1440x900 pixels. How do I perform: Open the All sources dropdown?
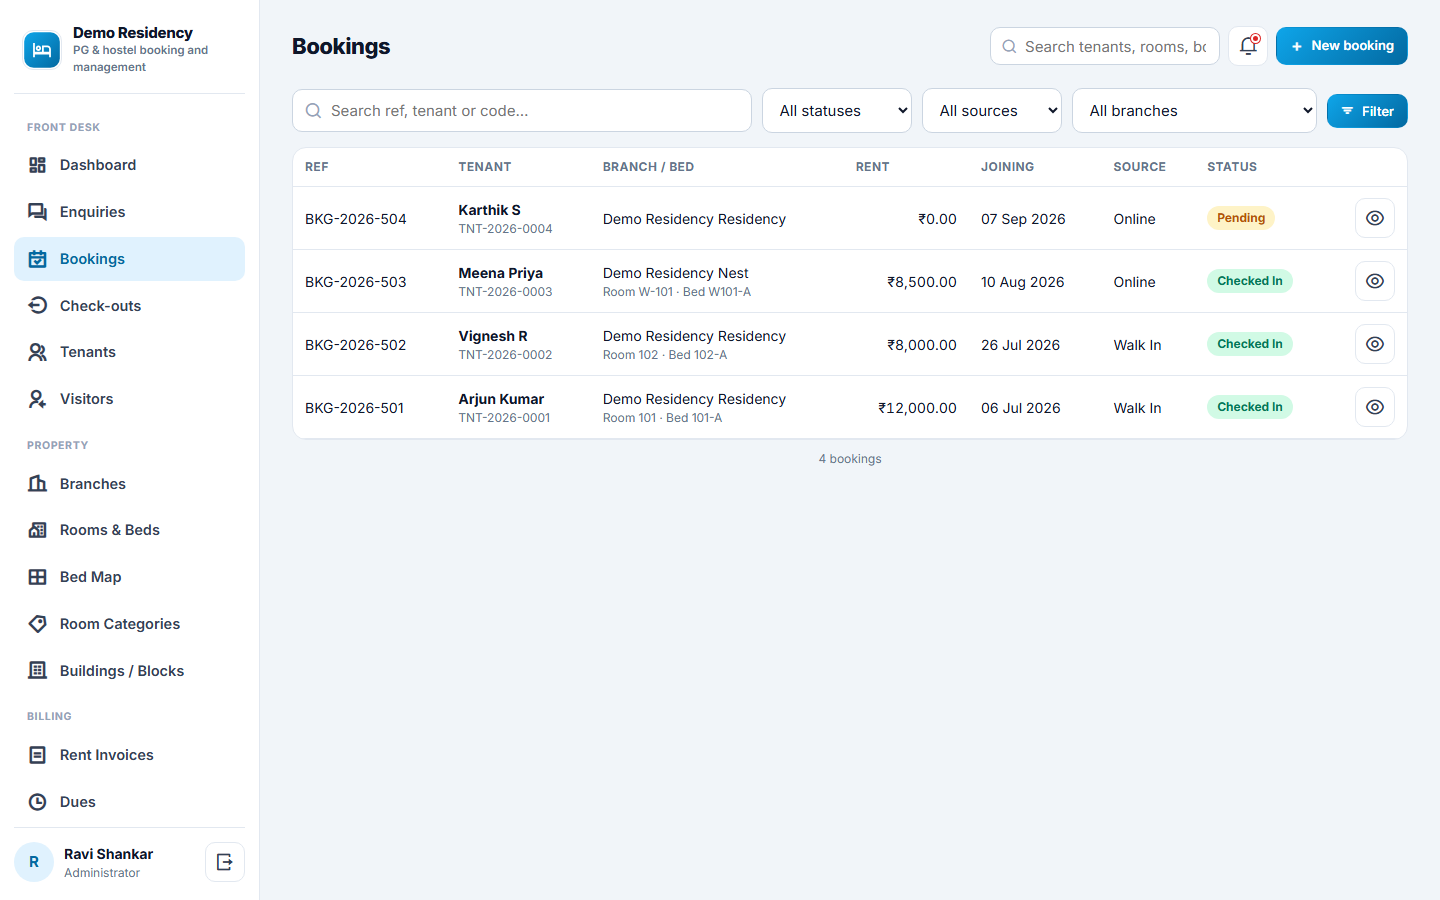coord(991,111)
